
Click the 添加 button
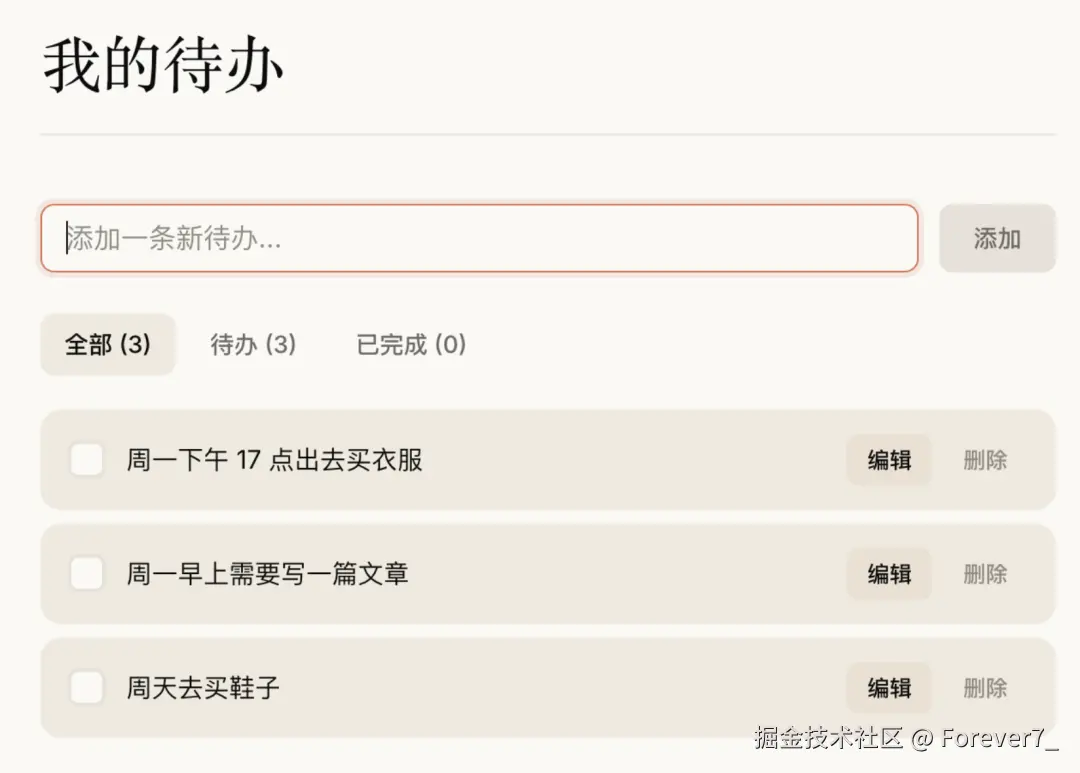(997, 238)
